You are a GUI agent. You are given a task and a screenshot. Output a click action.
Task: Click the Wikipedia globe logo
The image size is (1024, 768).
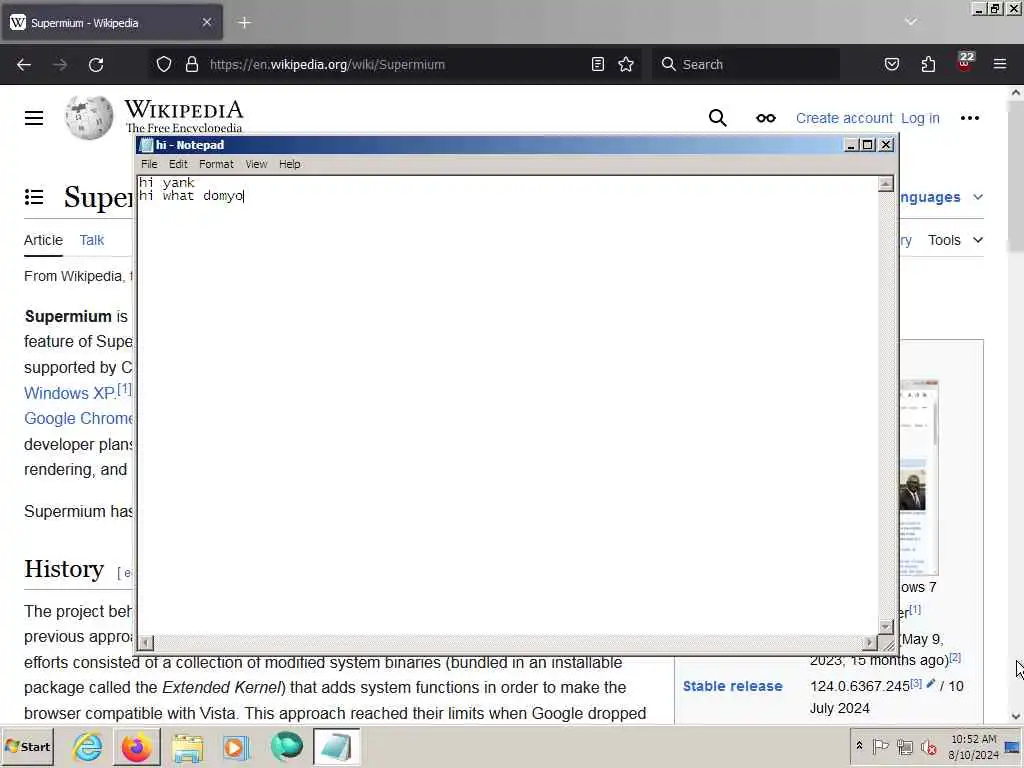coord(89,118)
